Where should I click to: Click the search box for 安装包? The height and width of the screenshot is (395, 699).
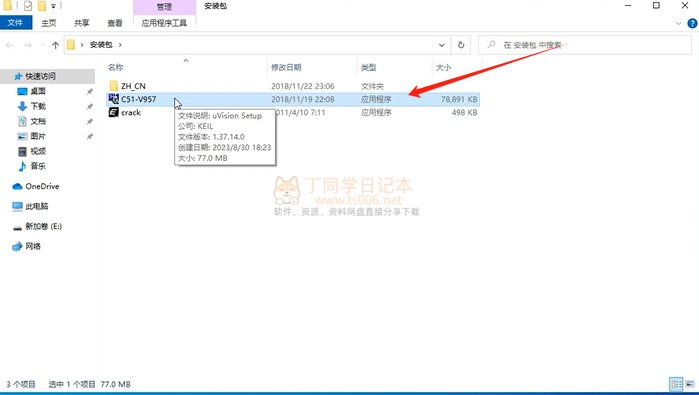click(585, 45)
